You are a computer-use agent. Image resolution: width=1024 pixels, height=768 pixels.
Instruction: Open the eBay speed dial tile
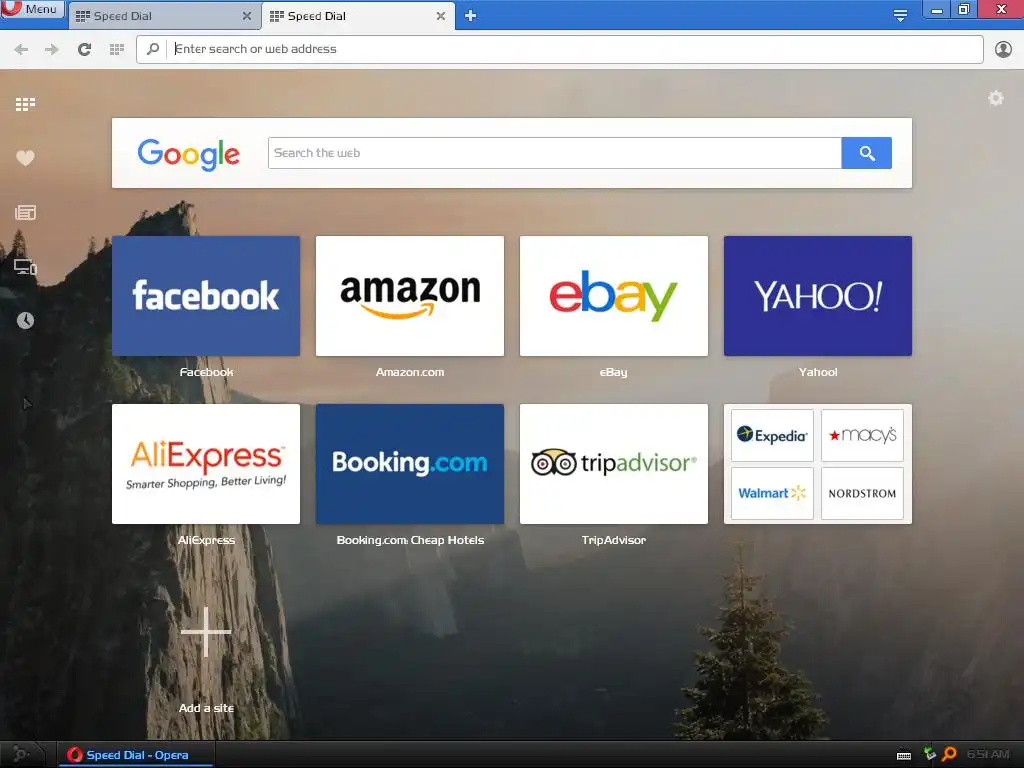tap(613, 296)
